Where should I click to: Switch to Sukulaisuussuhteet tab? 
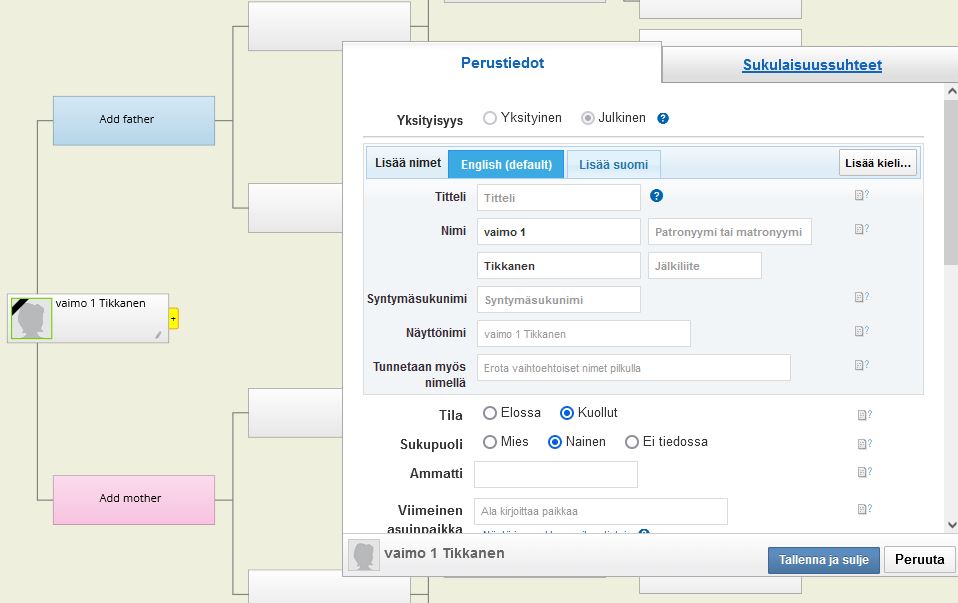812,65
